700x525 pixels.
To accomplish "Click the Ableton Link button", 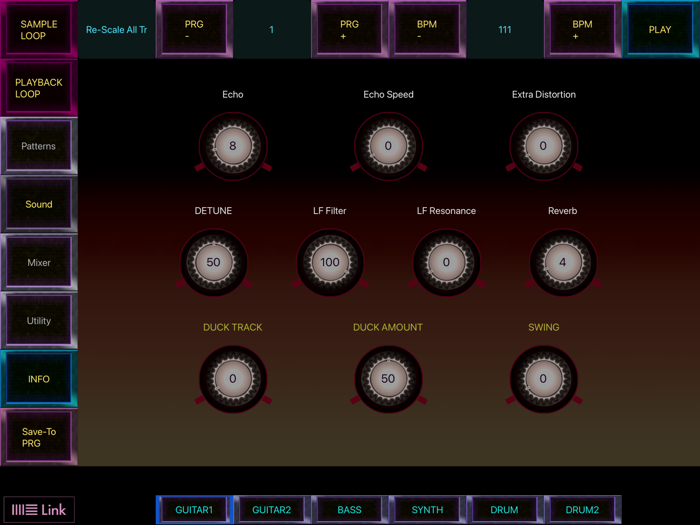I will [39, 509].
